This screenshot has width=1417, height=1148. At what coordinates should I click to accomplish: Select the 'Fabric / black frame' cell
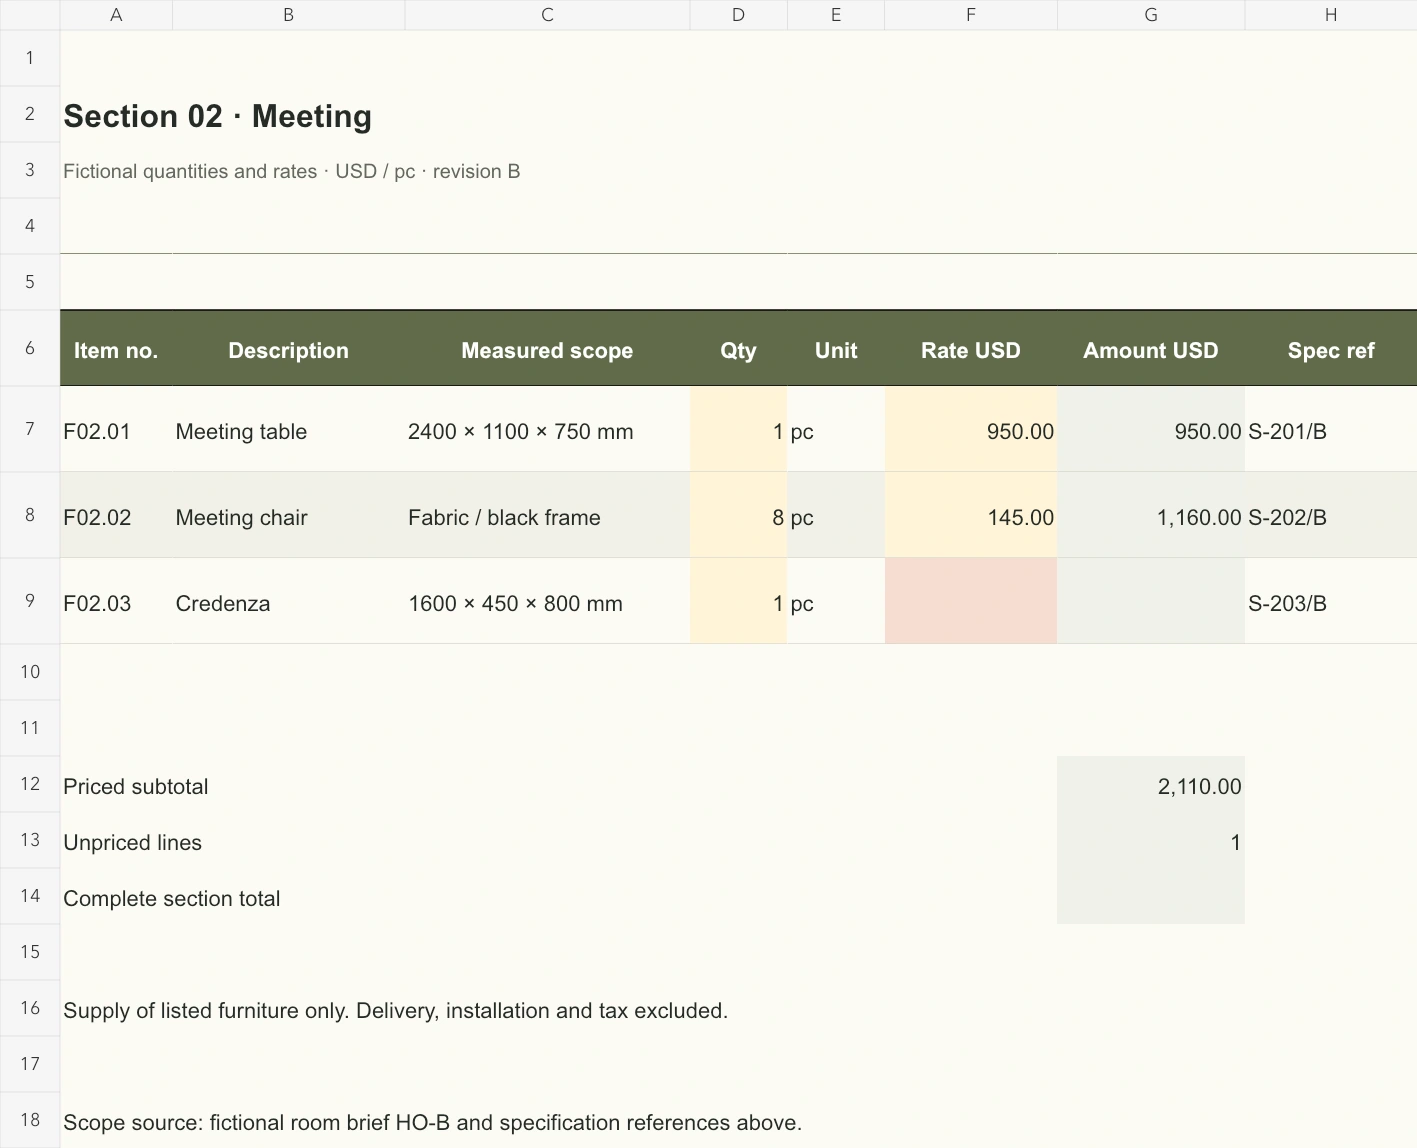point(547,516)
